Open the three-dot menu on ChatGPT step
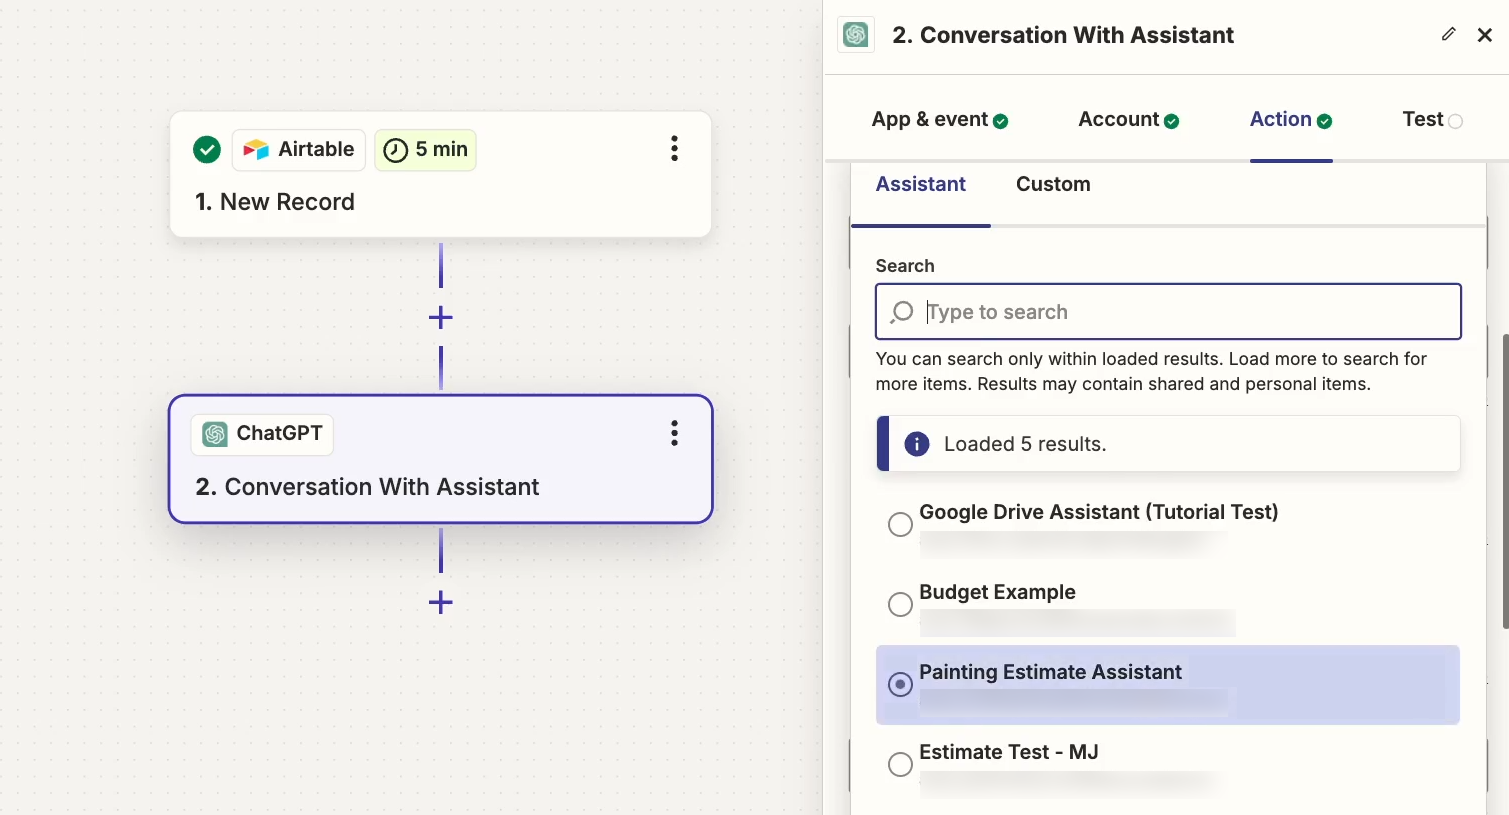The height and width of the screenshot is (815, 1509). click(x=675, y=433)
